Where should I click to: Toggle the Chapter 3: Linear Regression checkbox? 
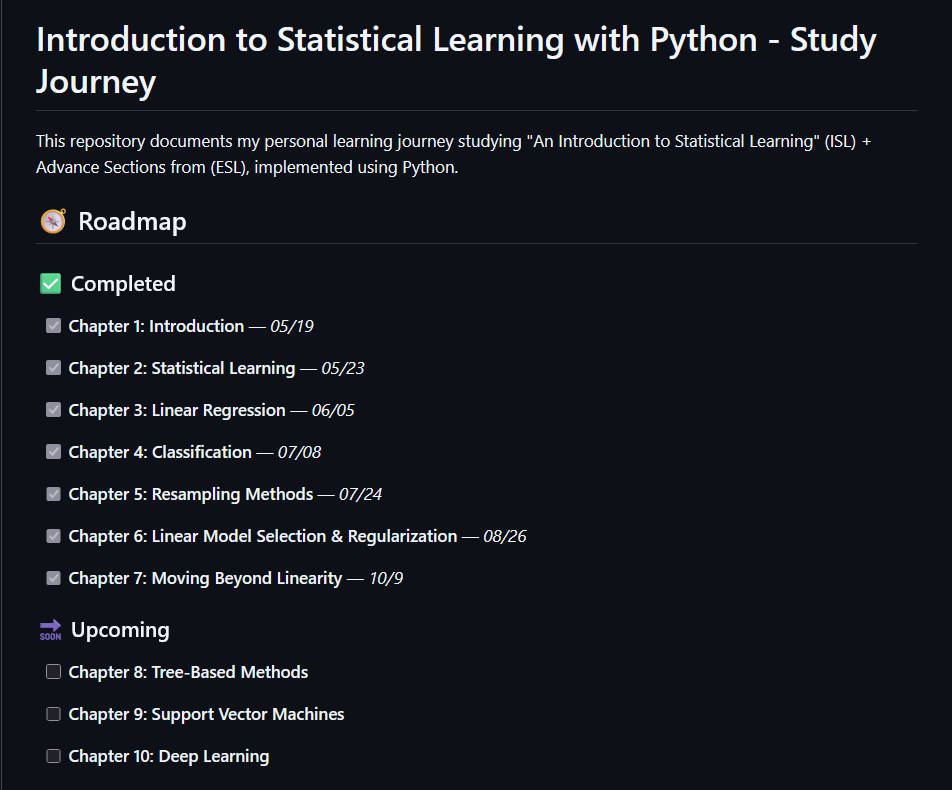click(x=53, y=409)
